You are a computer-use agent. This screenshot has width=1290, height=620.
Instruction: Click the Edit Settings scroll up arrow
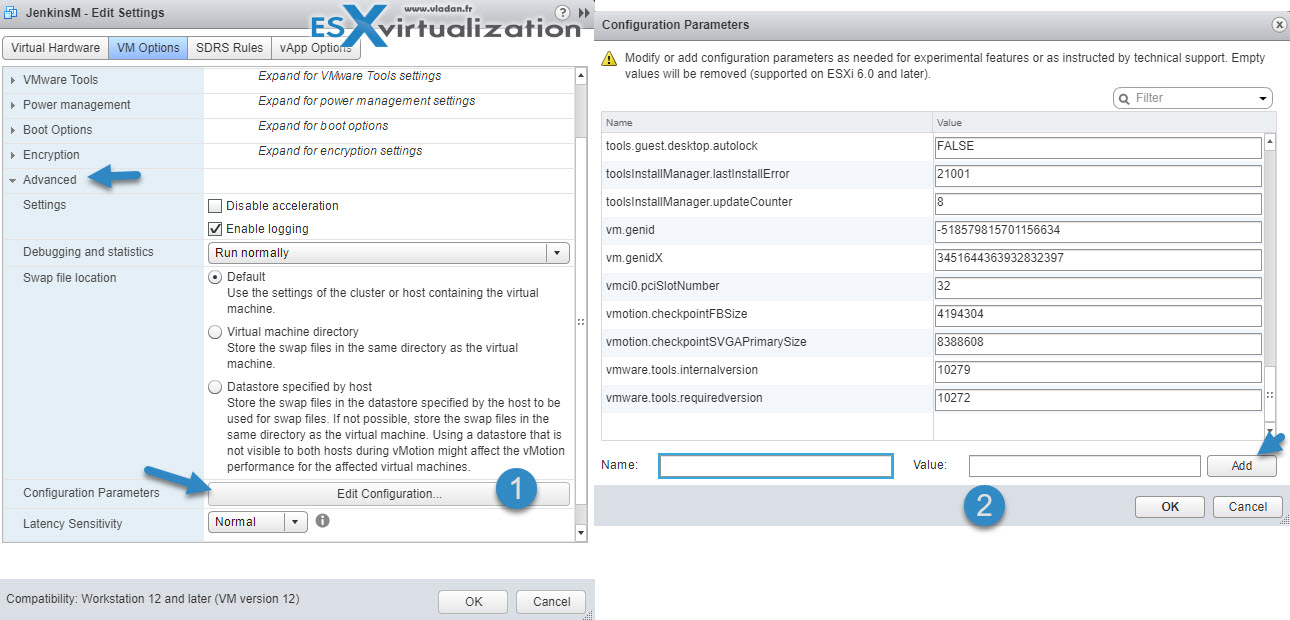pos(582,74)
